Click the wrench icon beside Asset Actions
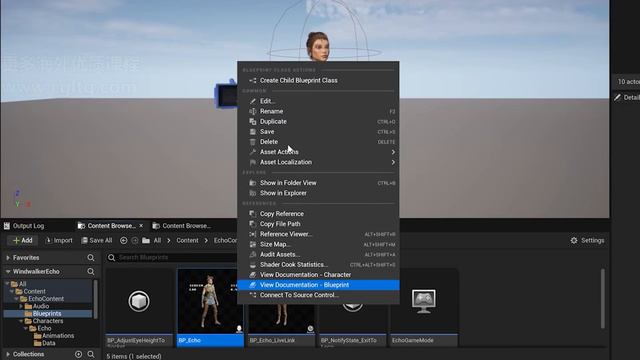640x360 pixels. point(253,152)
